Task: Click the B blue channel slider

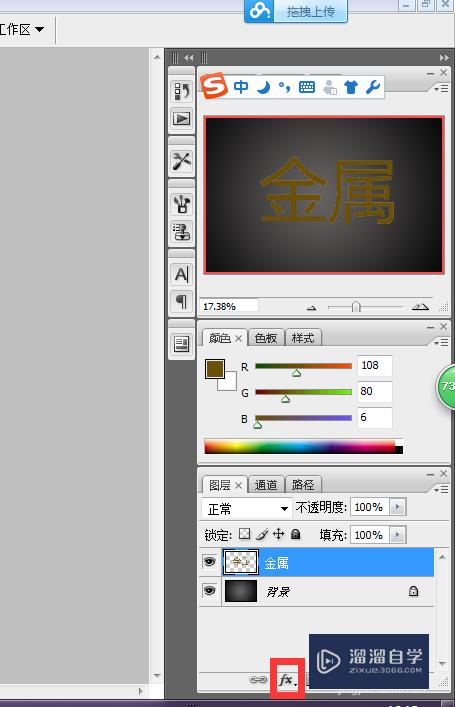Action: pyautogui.click(x=303, y=418)
